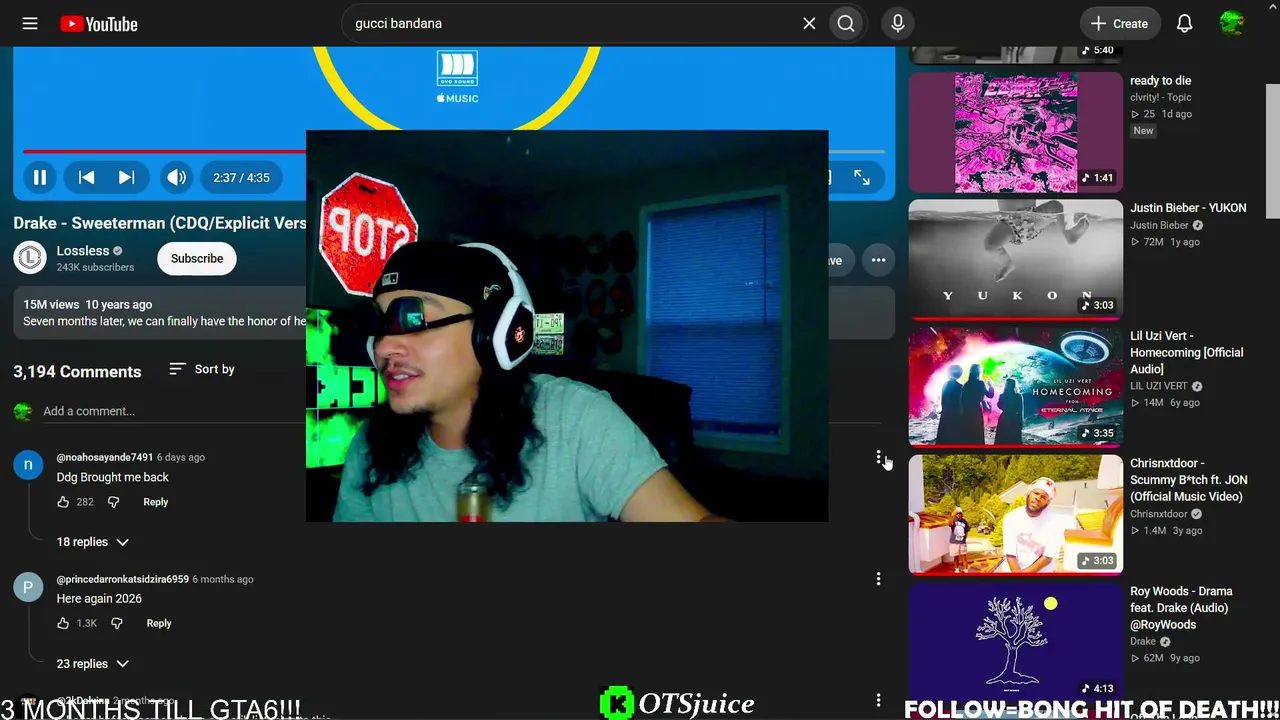The width and height of the screenshot is (1280, 720).
Task: Open the account avatar menu
Action: [1232, 23]
